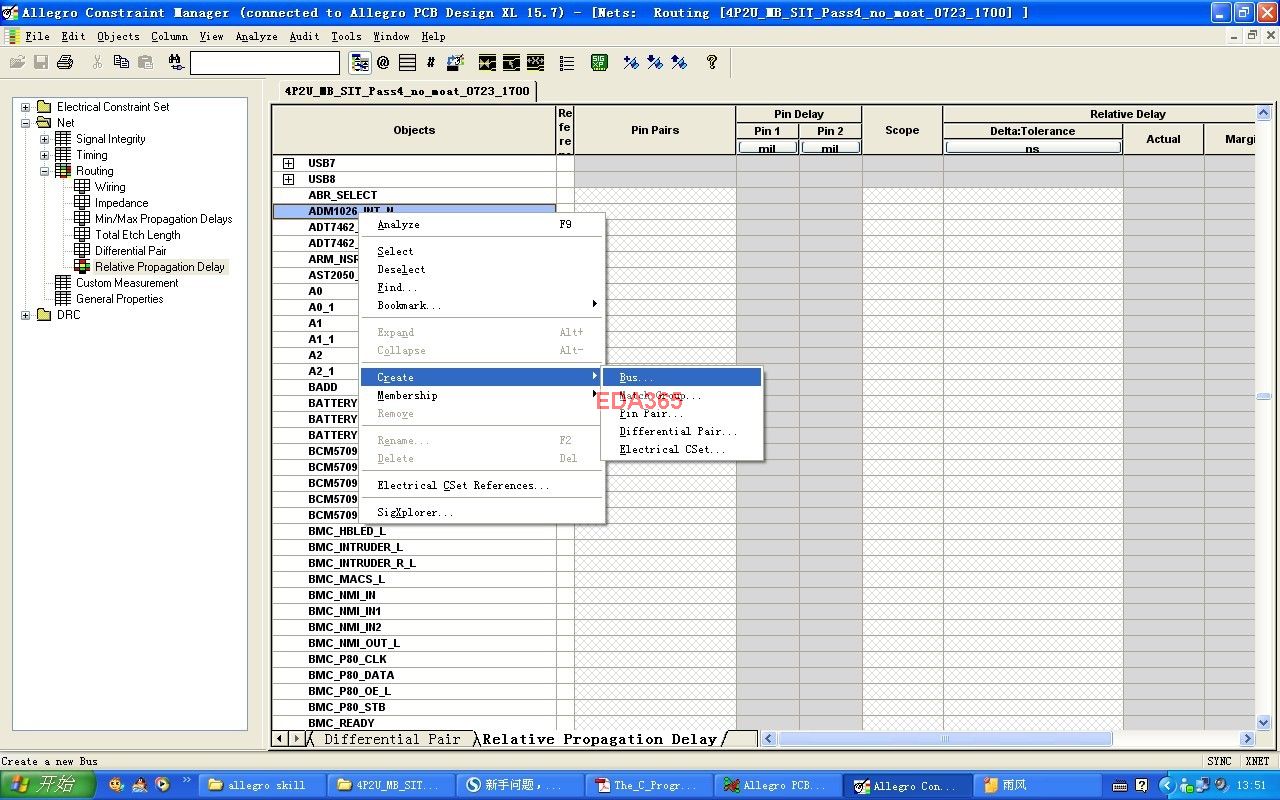Click the Start button on taskbar
The width and height of the screenshot is (1280, 800).
pos(48,785)
